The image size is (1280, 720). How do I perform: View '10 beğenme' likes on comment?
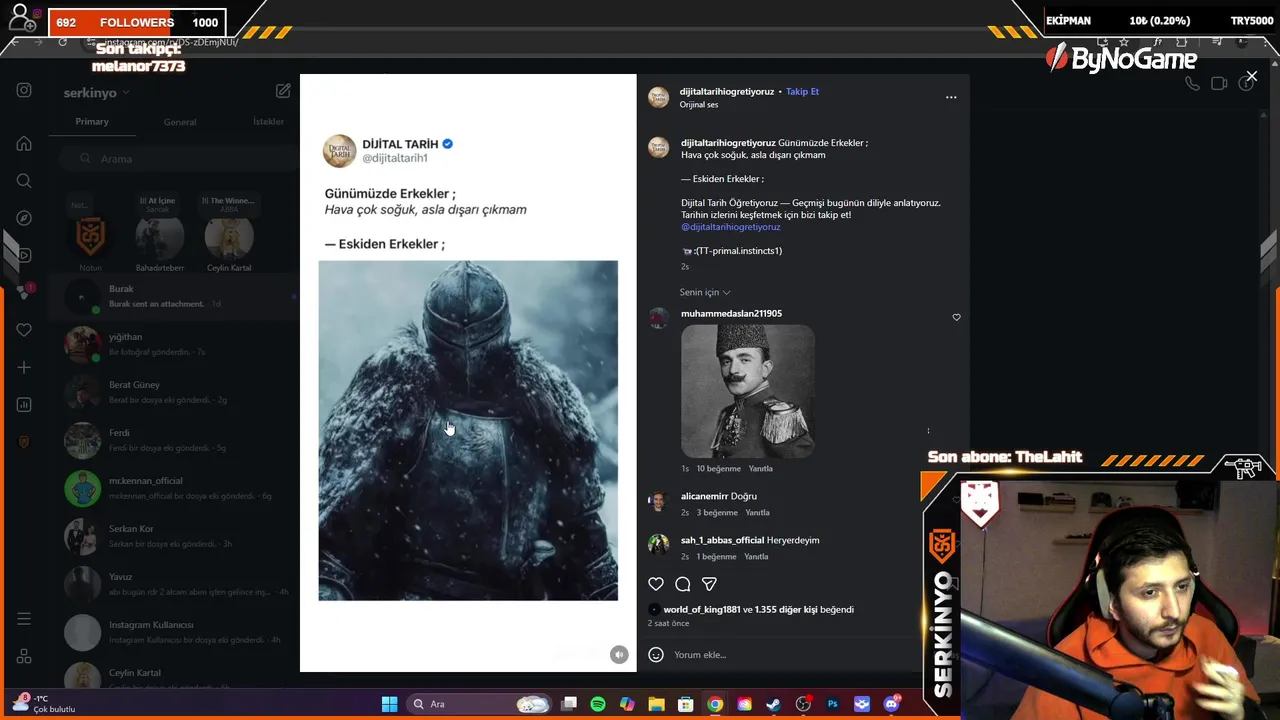[x=719, y=468]
